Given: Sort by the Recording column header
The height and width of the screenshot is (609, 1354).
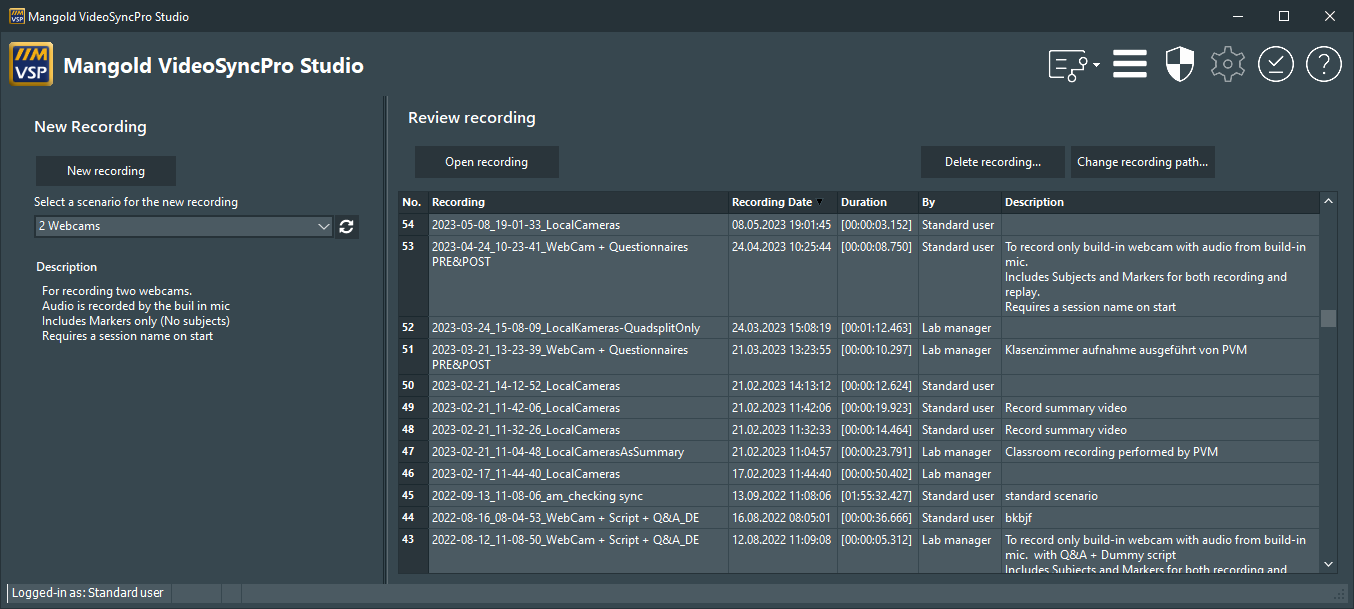Looking at the screenshot, I should click(x=579, y=202).
